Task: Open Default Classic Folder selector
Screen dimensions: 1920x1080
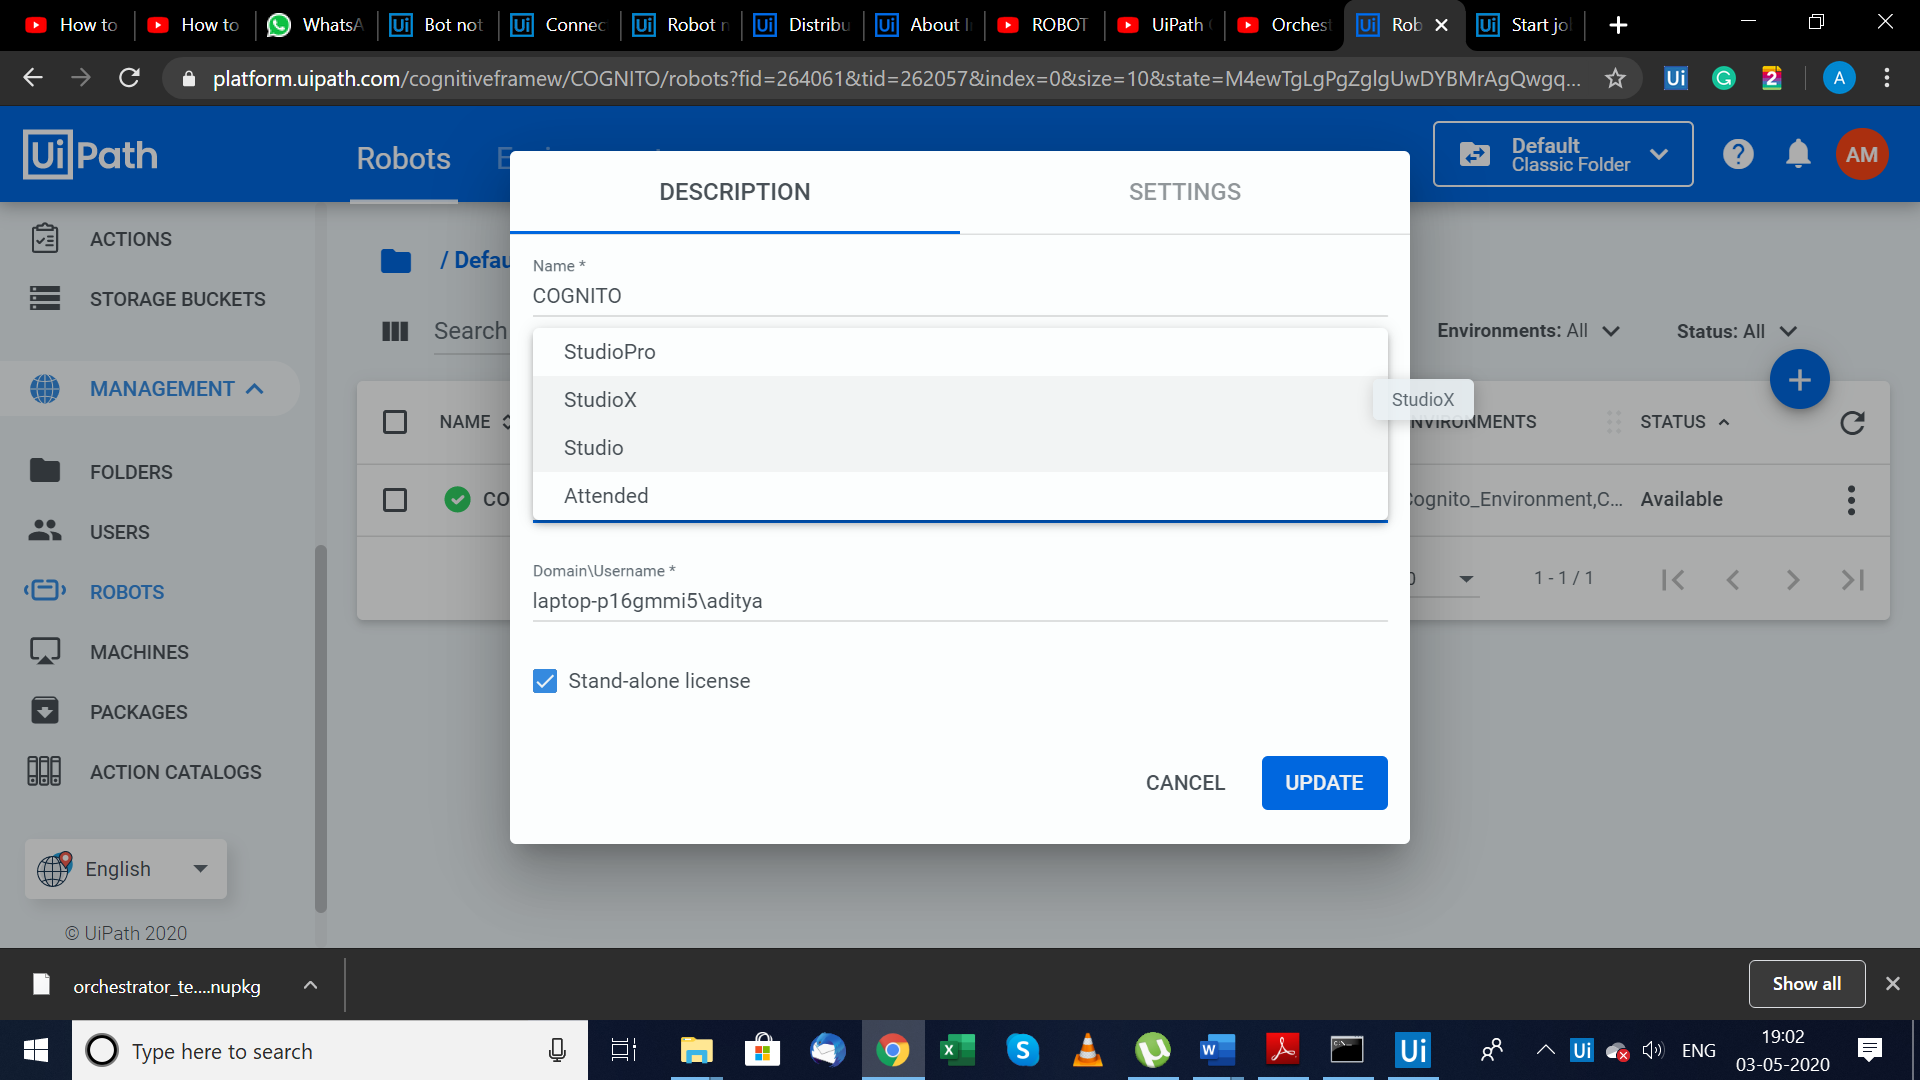Action: [x=1563, y=154]
